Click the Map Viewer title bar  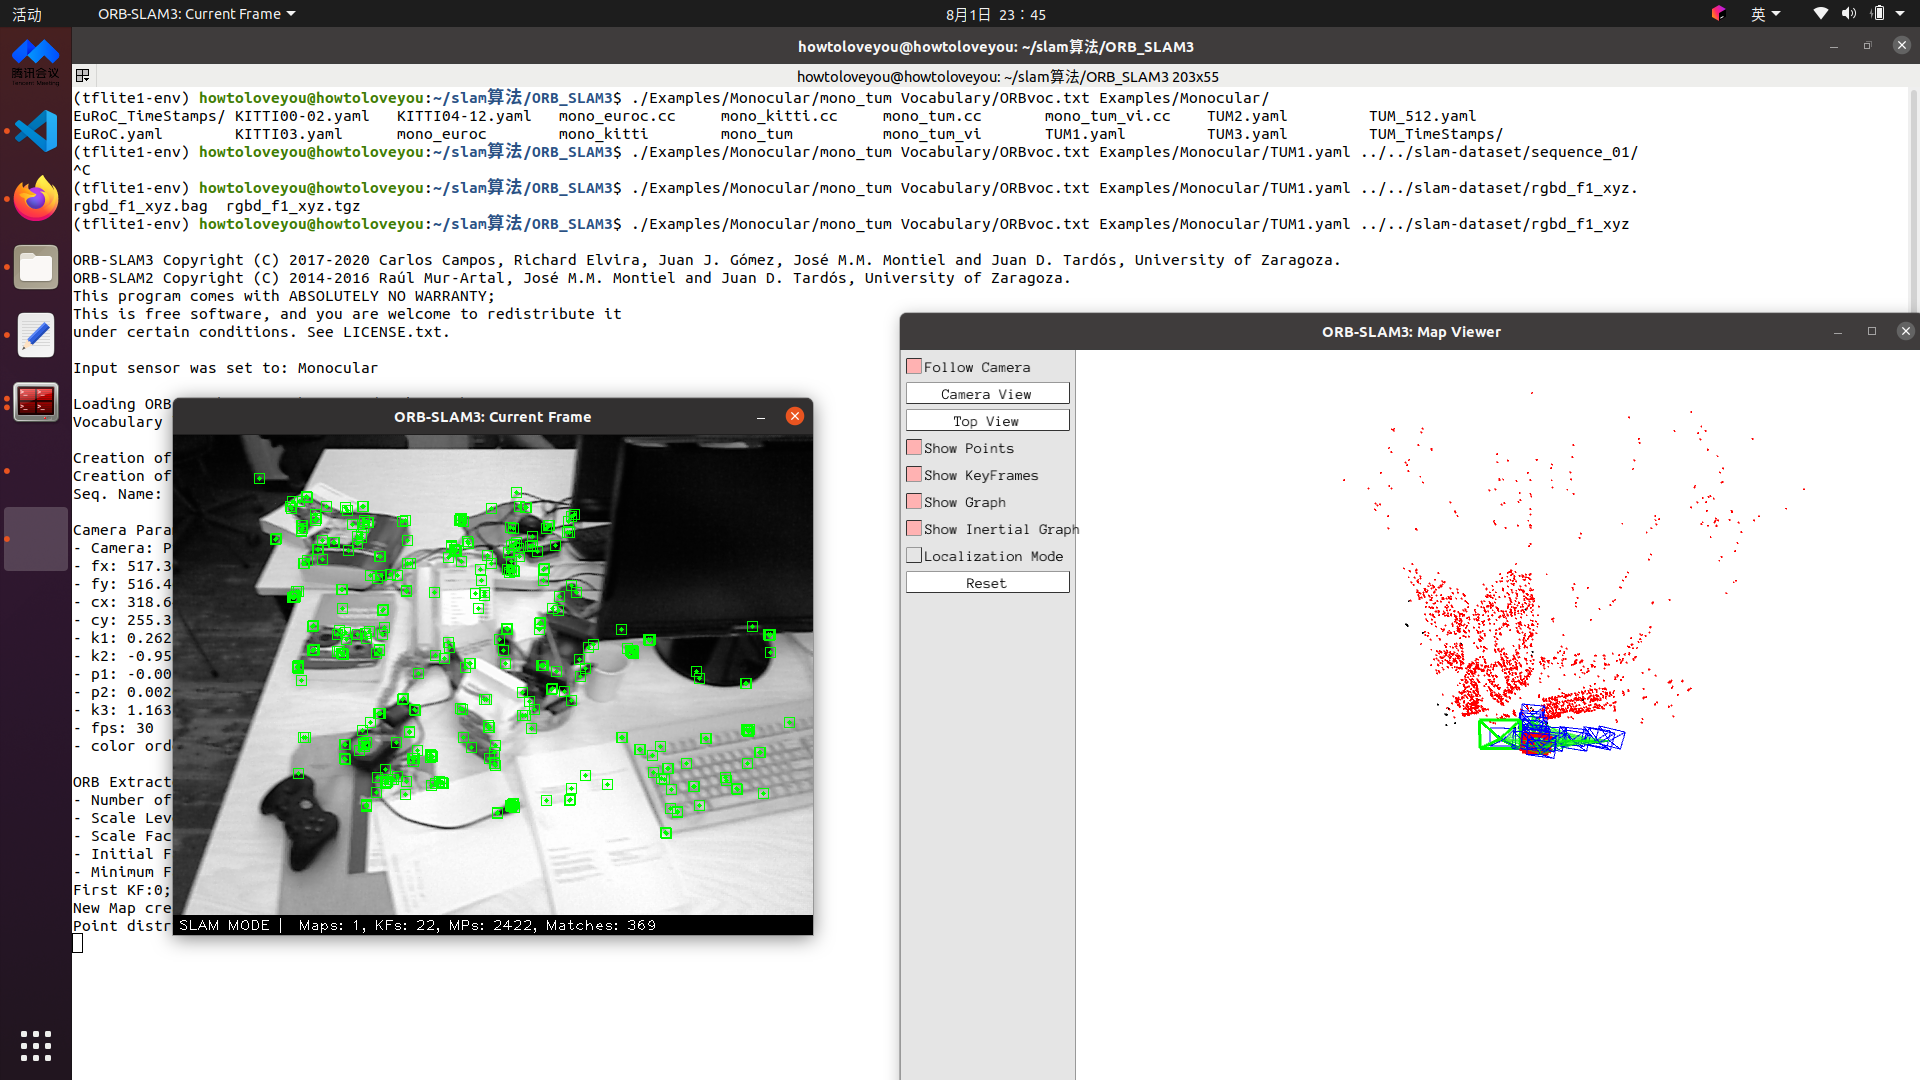coord(1411,332)
